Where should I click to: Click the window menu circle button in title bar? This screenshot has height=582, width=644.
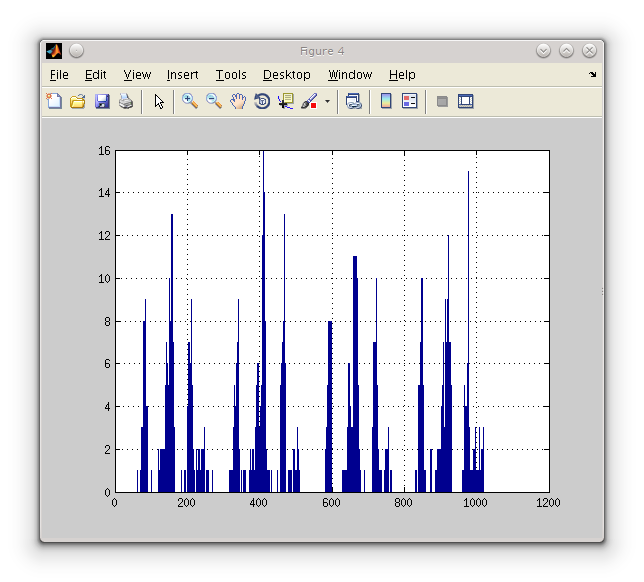77,51
